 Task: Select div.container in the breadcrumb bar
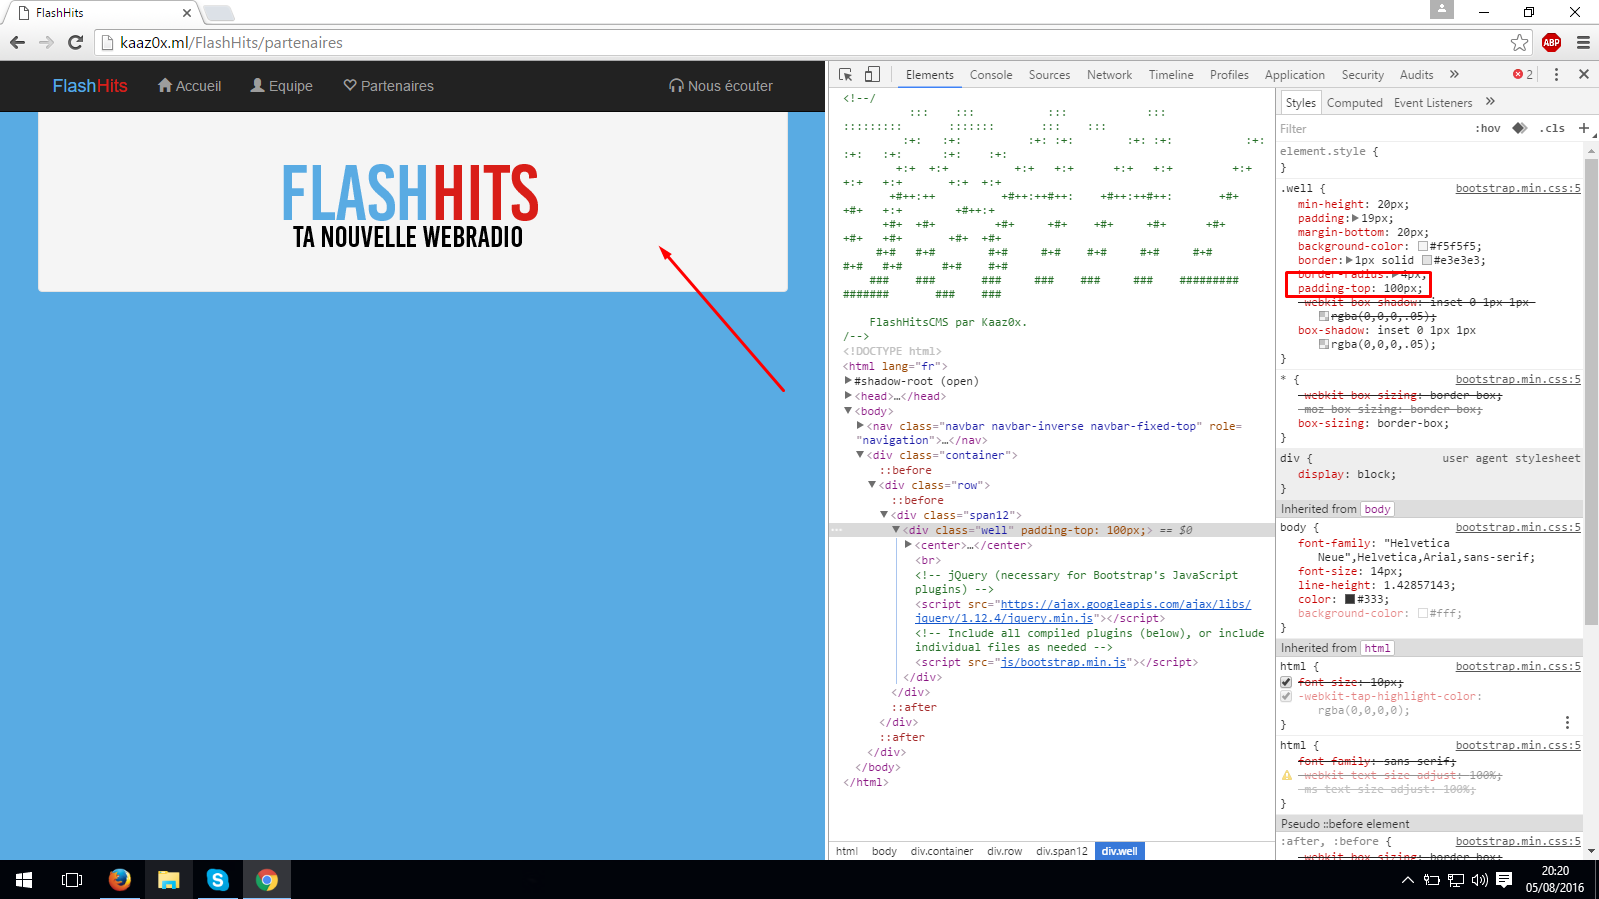tap(942, 851)
